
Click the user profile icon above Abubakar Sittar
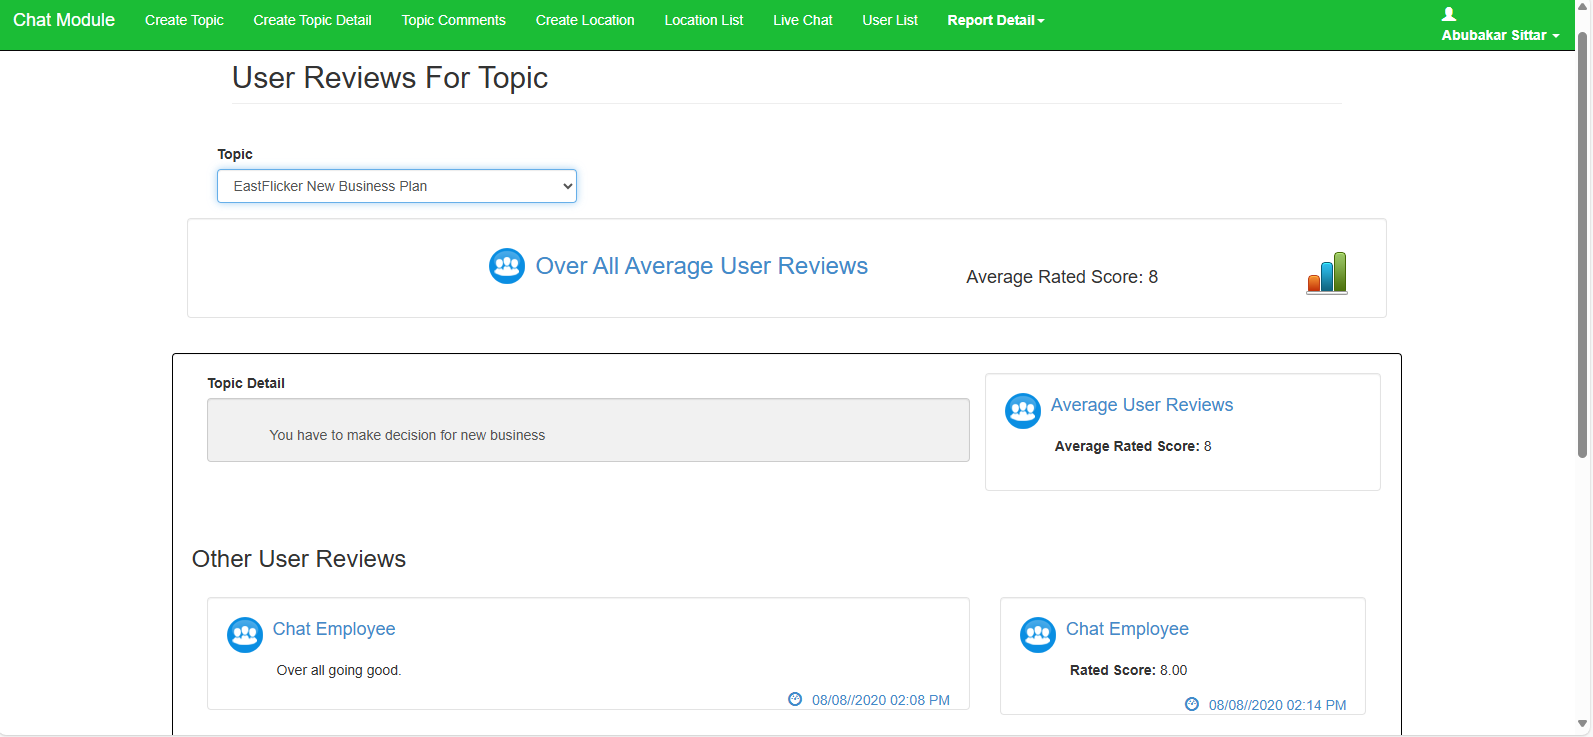coord(1449,14)
